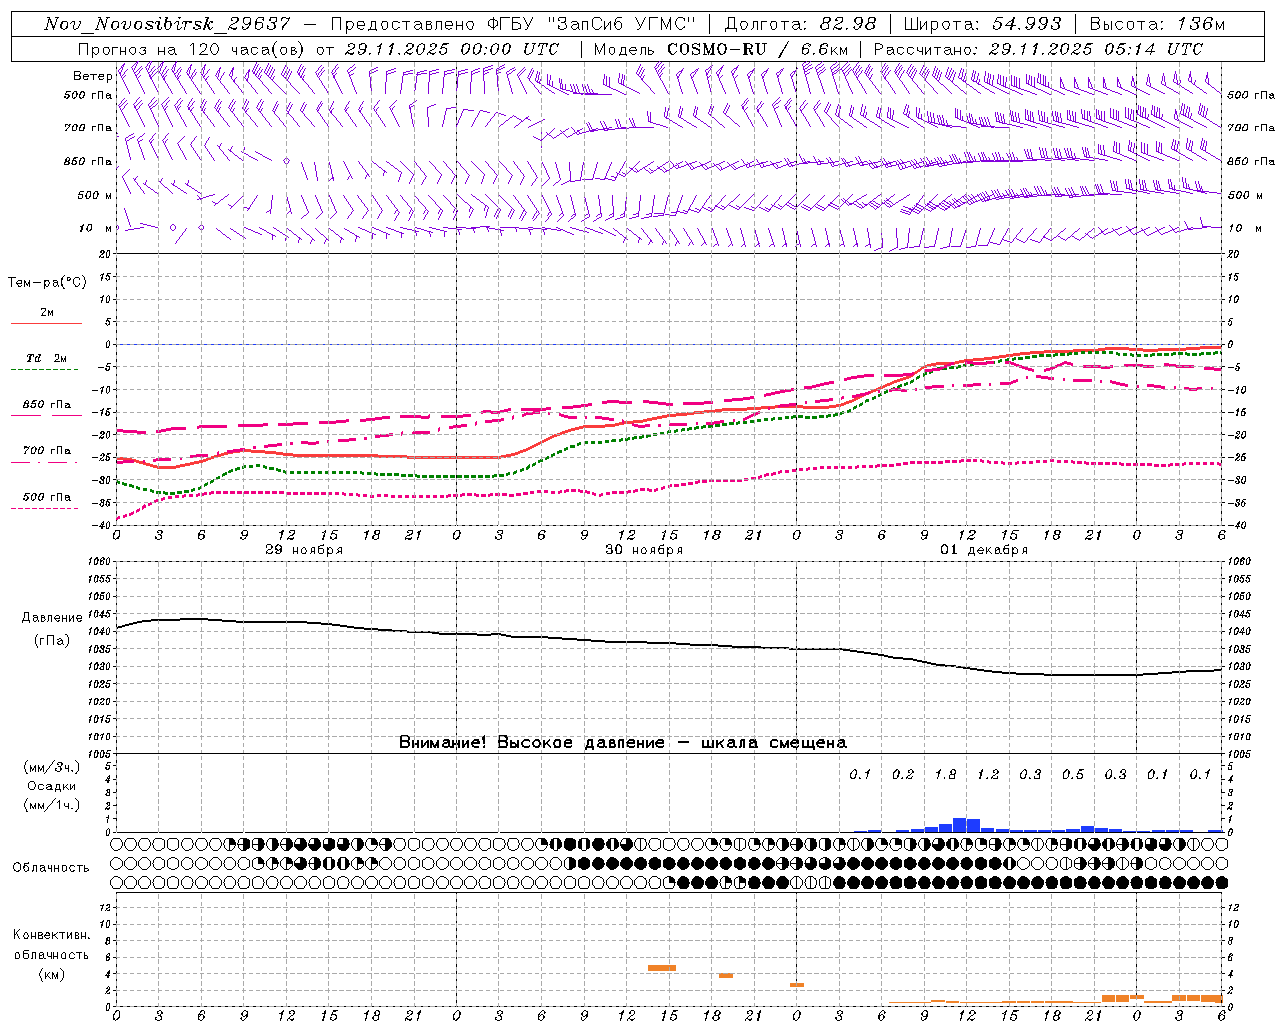Click the Широта: 54.993 value
The width and height of the screenshot is (1280, 1024).
click(982, 24)
